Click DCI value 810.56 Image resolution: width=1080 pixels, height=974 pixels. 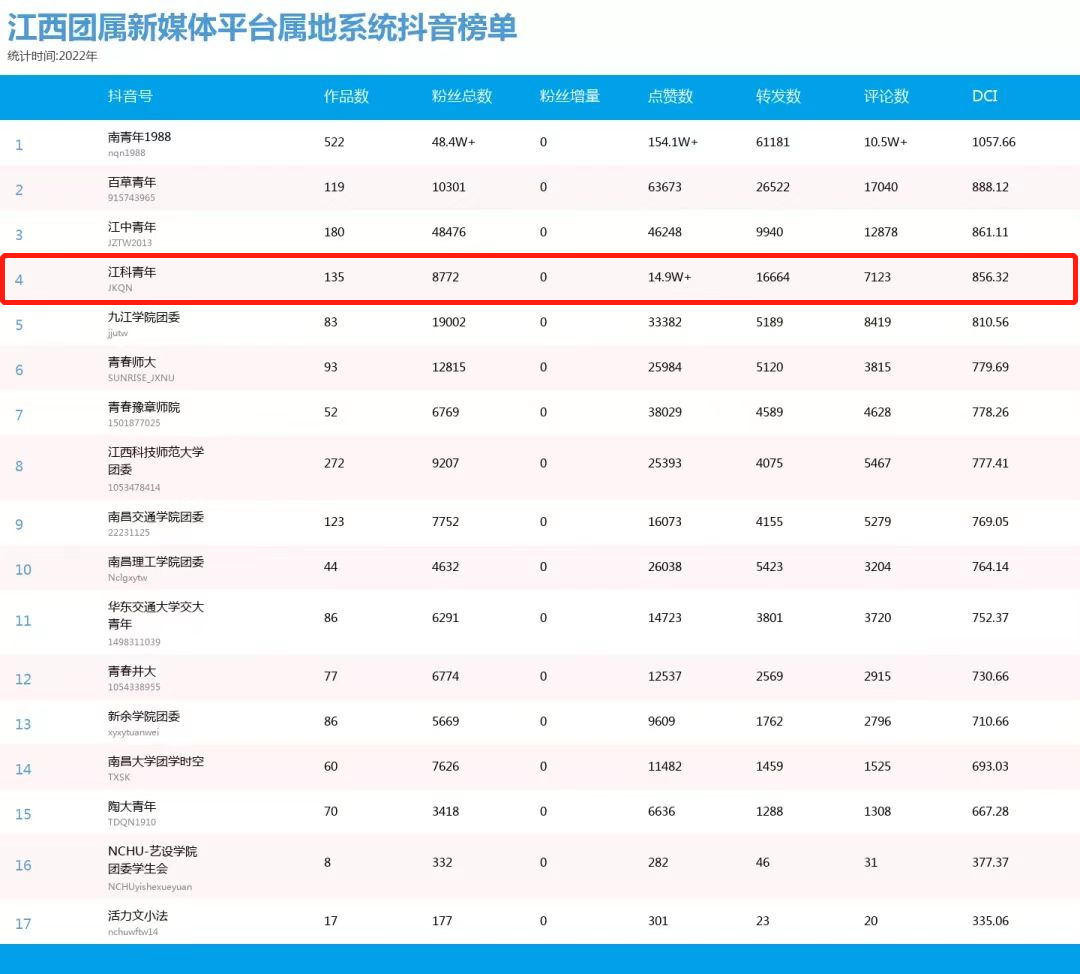[x=990, y=322]
